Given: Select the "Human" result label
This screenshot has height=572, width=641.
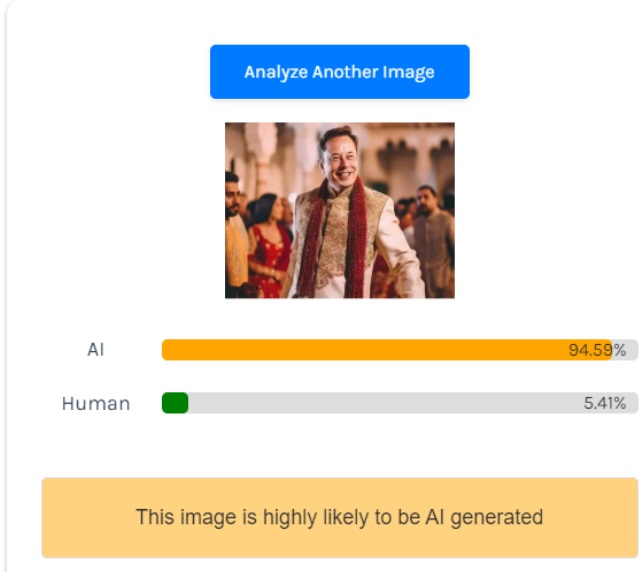Looking at the screenshot, I should [x=96, y=404].
